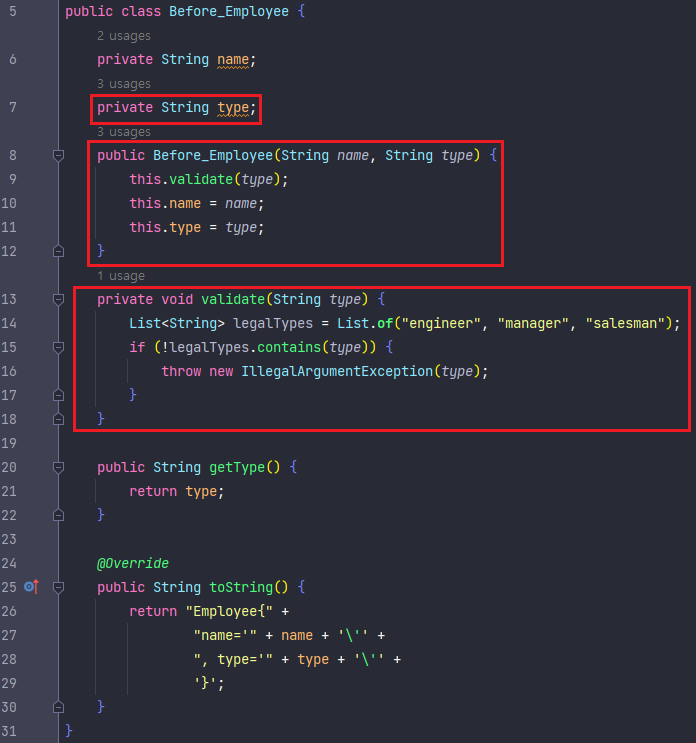The width and height of the screenshot is (696, 743).
Task: Click the "name='" string literal on line 27
Action: [225, 635]
